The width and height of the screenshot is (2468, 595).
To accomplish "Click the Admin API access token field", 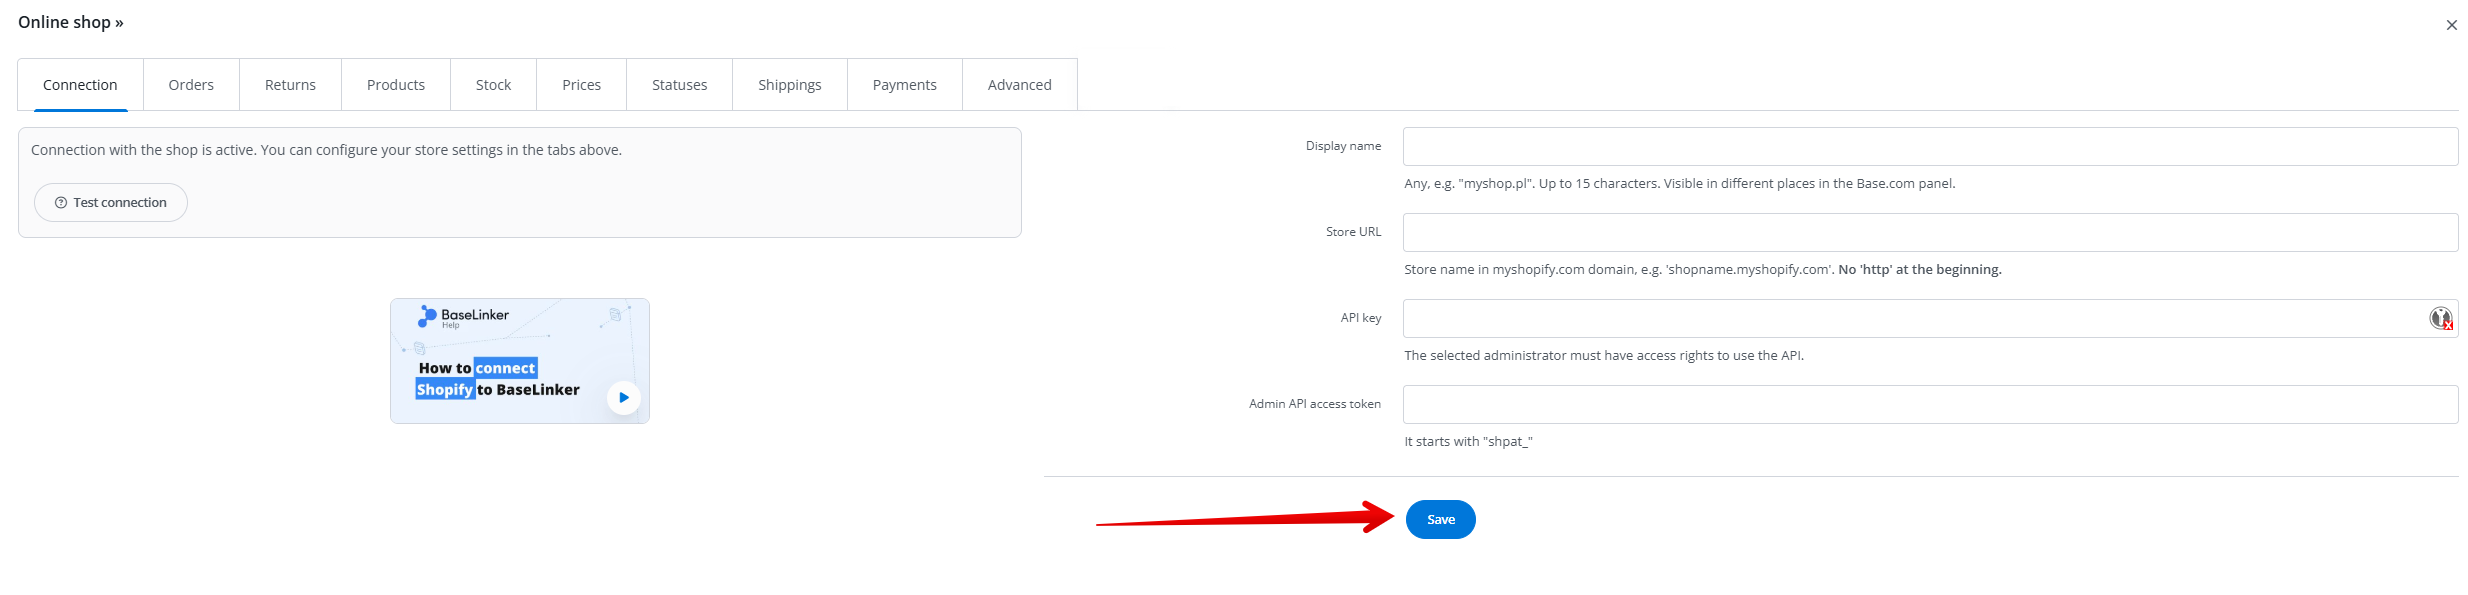I will point(1929,404).
